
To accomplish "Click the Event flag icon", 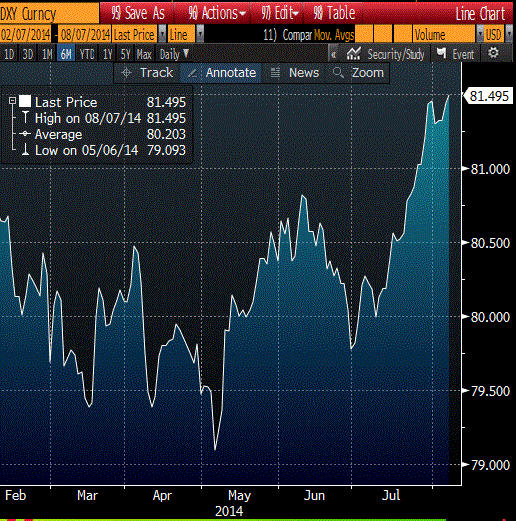I will (x=442, y=53).
